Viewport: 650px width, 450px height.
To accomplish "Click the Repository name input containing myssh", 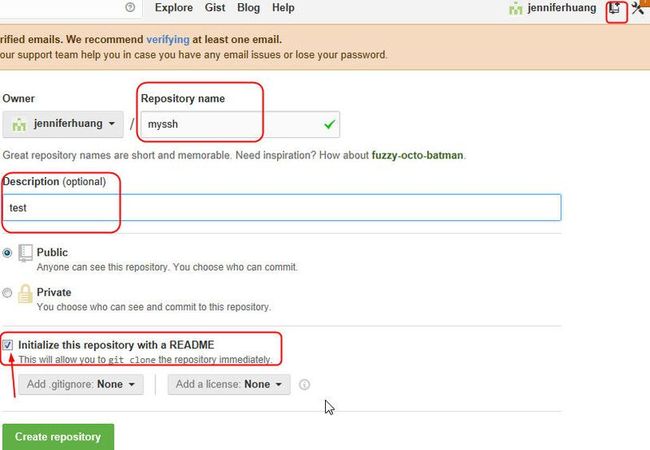I will point(240,124).
